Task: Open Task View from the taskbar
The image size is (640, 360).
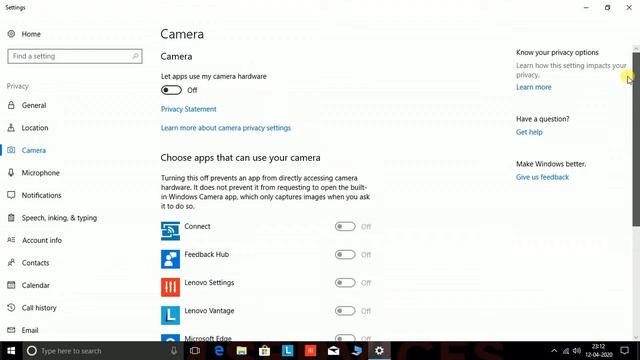Action: tap(195, 351)
